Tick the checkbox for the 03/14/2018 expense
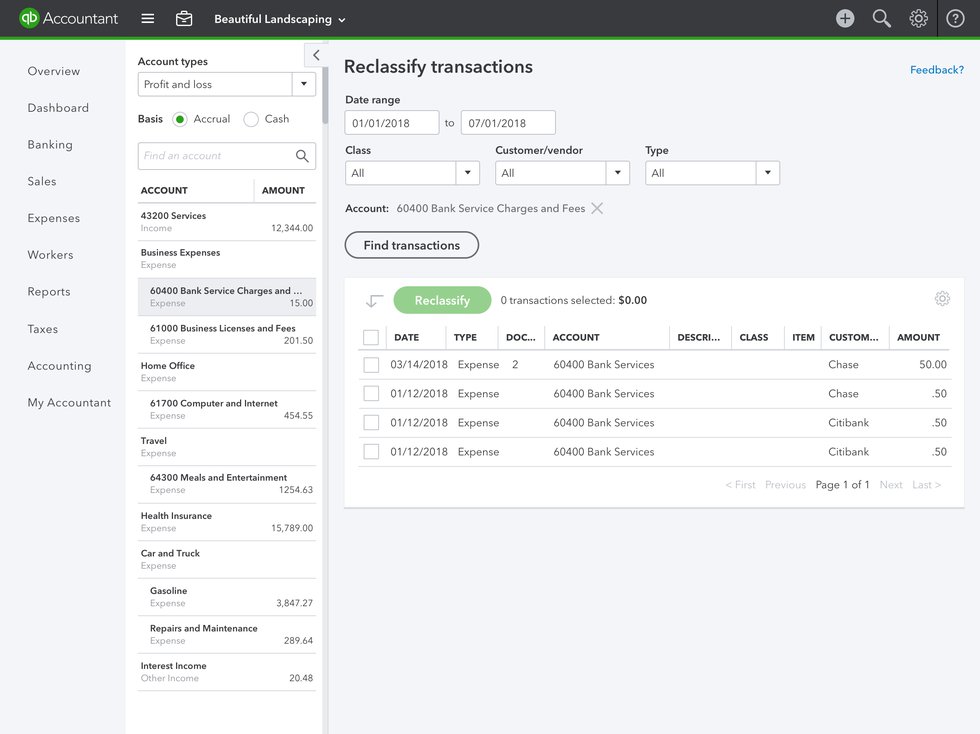980x734 pixels. click(371, 365)
